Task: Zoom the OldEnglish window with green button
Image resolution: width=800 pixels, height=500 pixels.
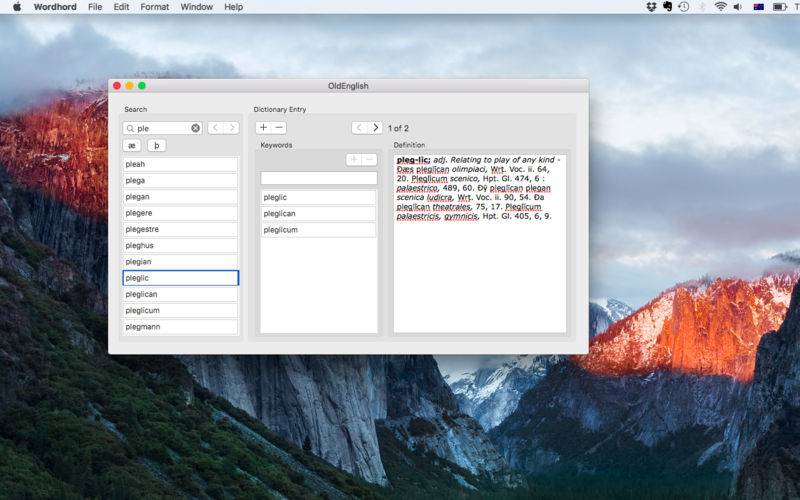Action: point(142,86)
